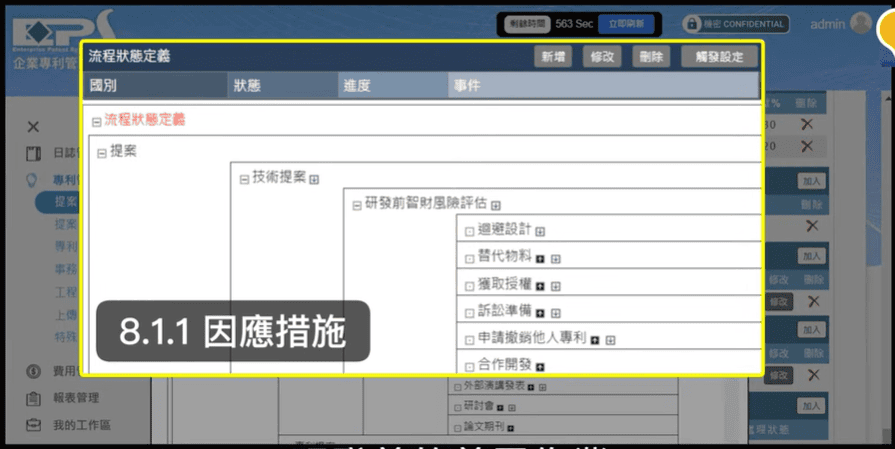Open 報表管理 in the left sidebar

76,398
